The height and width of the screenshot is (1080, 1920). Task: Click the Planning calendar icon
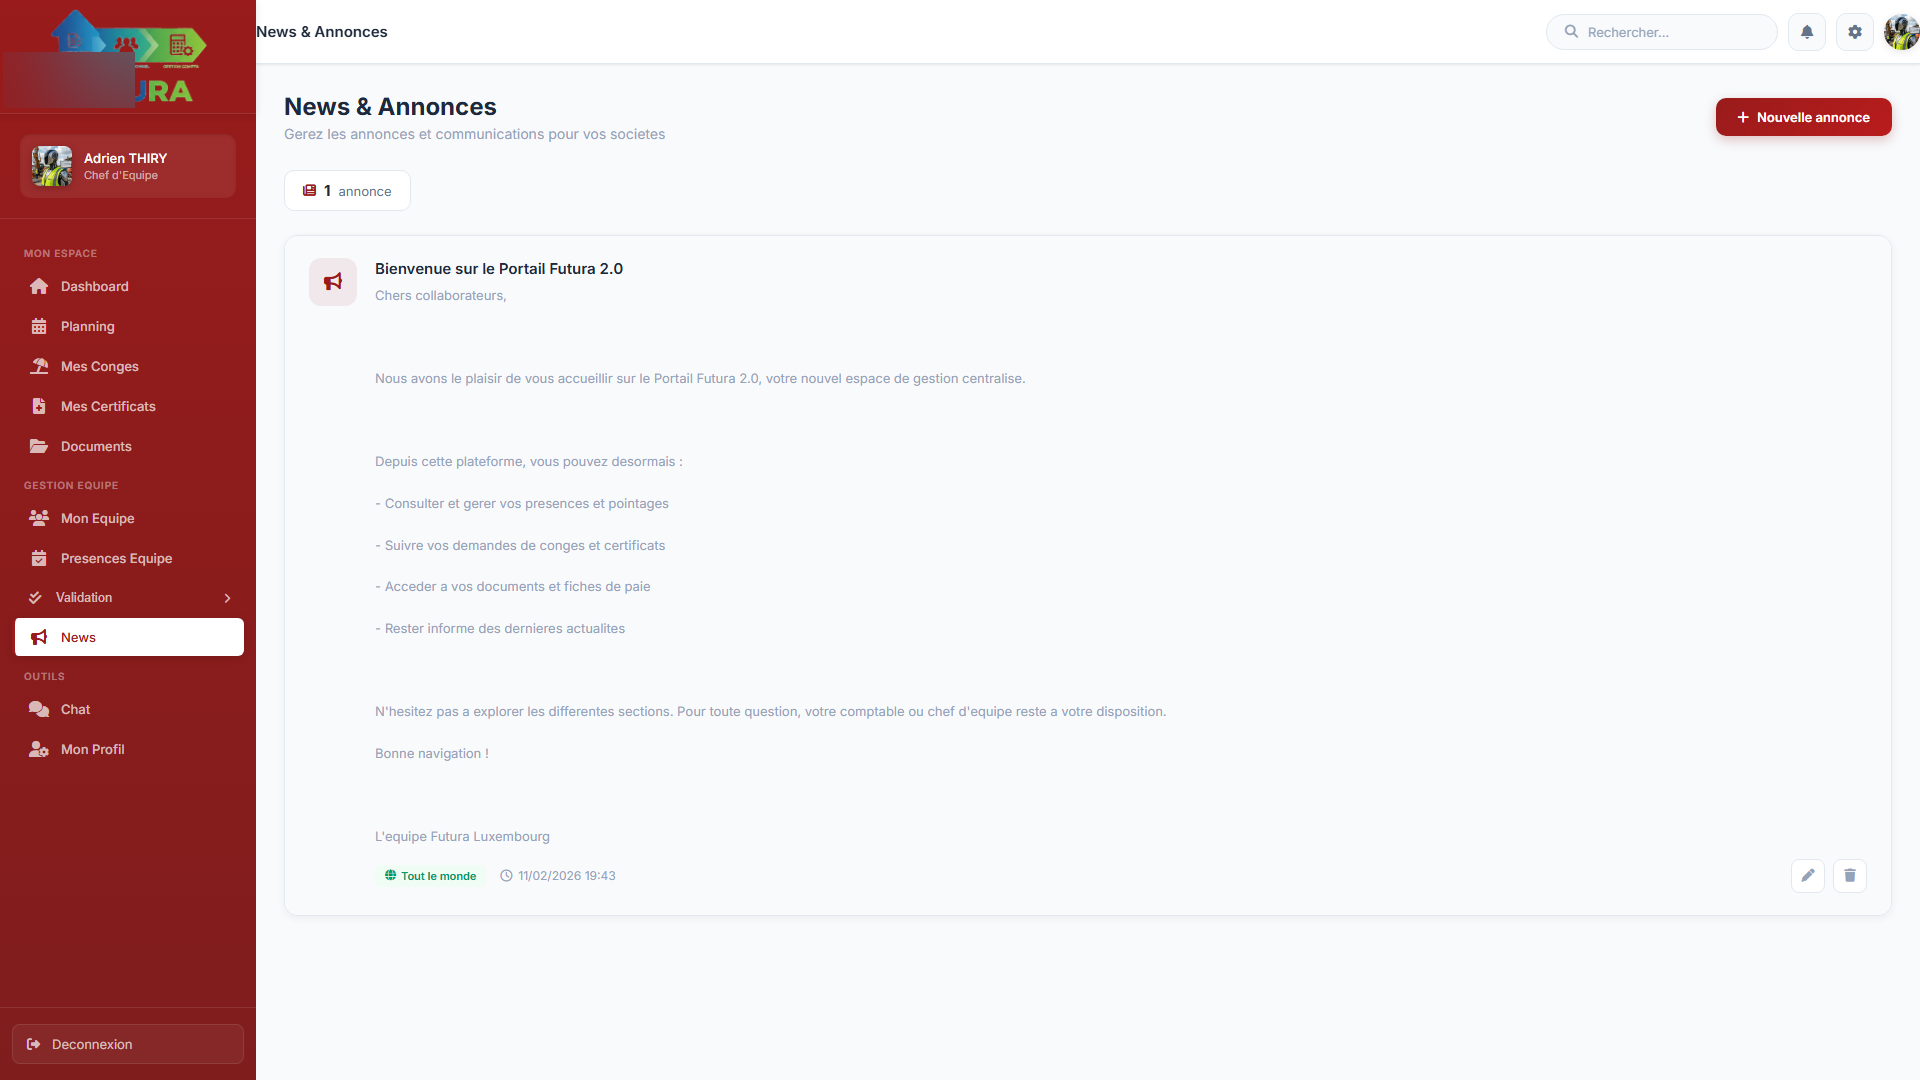coord(39,327)
